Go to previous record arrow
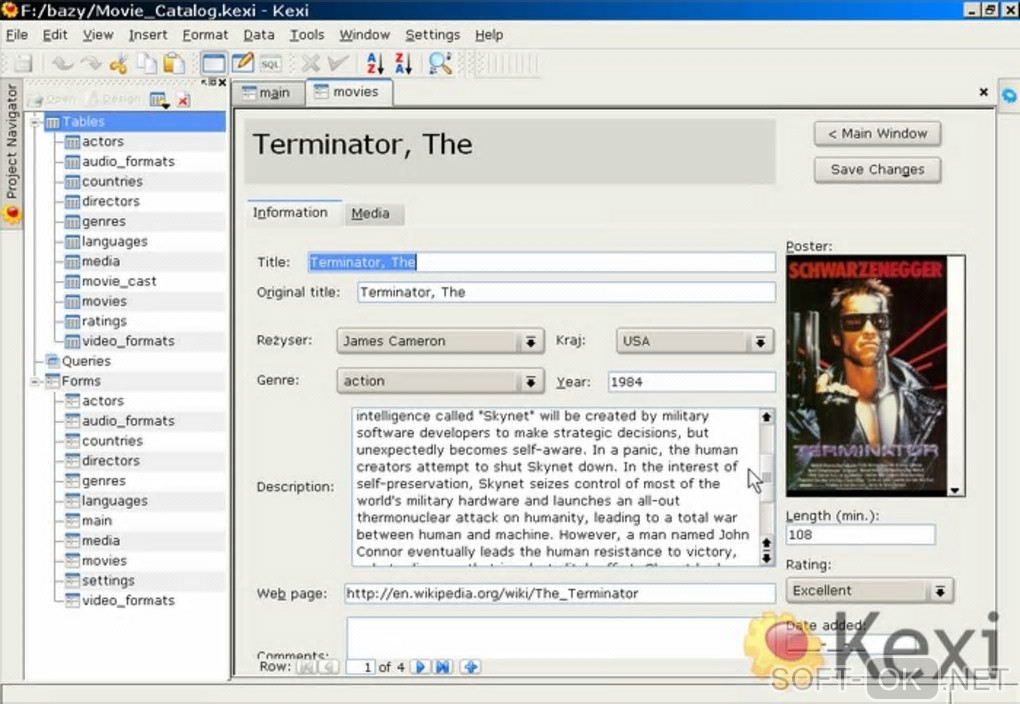1020x704 pixels. (329, 667)
